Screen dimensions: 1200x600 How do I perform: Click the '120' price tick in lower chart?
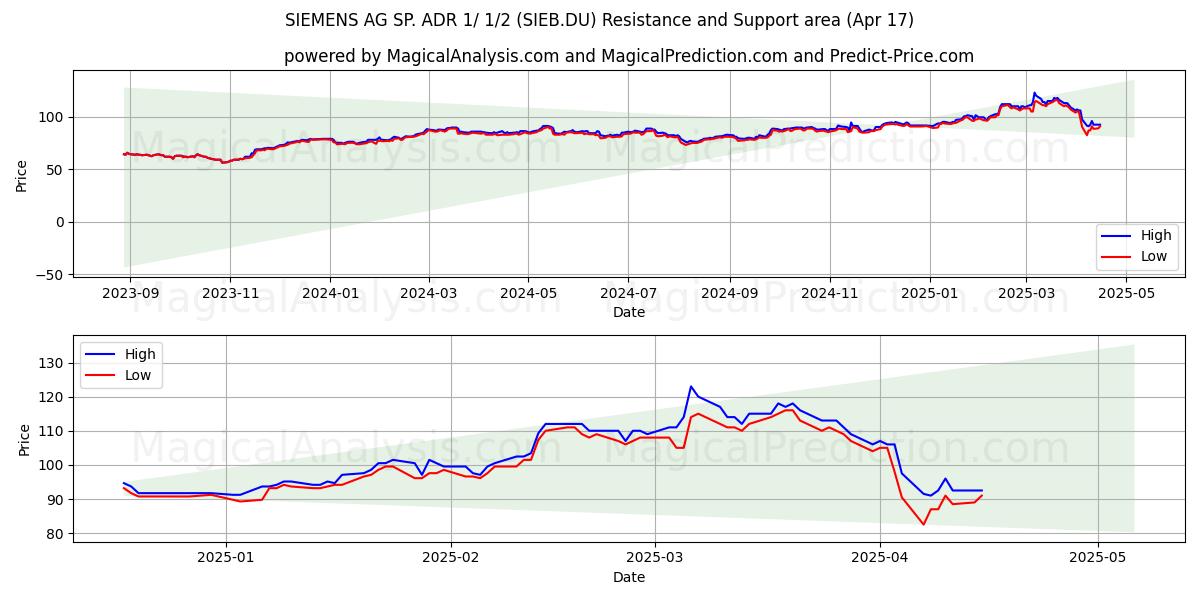[54, 397]
